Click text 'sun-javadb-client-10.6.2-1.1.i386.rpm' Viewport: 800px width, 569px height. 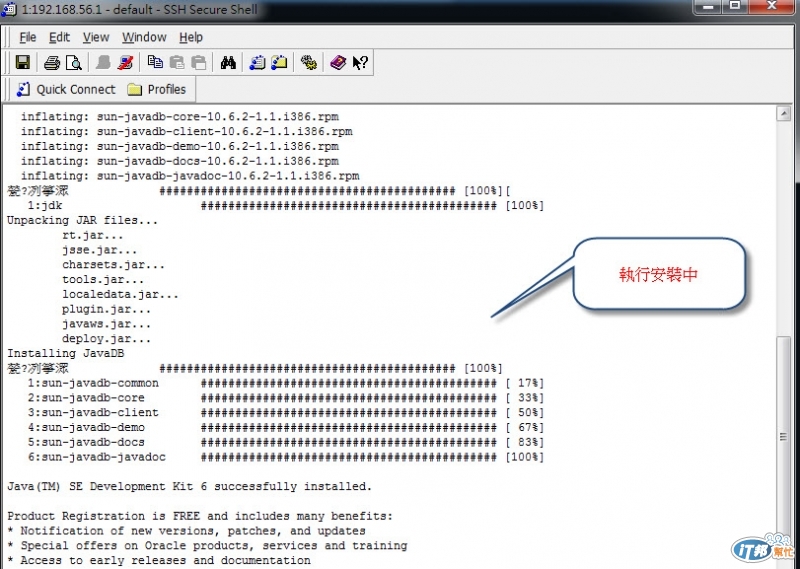pyautogui.click(x=224, y=131)
